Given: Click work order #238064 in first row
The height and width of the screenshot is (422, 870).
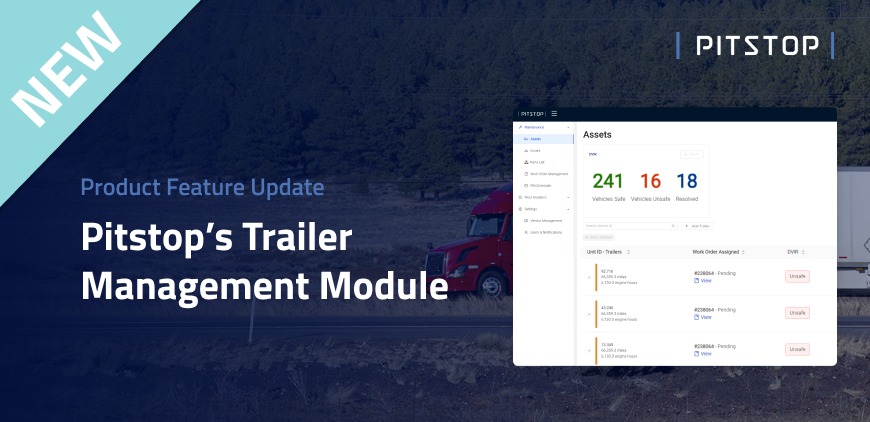Looking at the screenshot, I should click(x=705, y=273).
